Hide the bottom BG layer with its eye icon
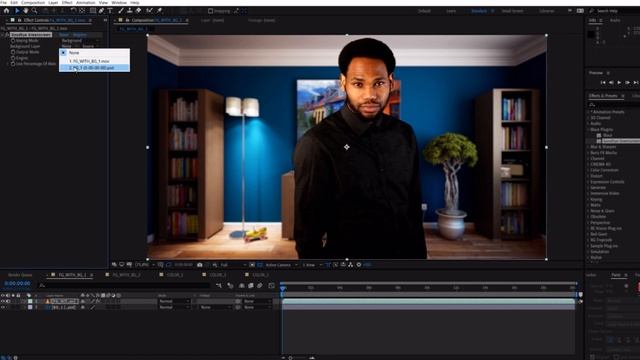Image resolution: width=640 pixels, height=360 pixels. click(x=3, y=307)
